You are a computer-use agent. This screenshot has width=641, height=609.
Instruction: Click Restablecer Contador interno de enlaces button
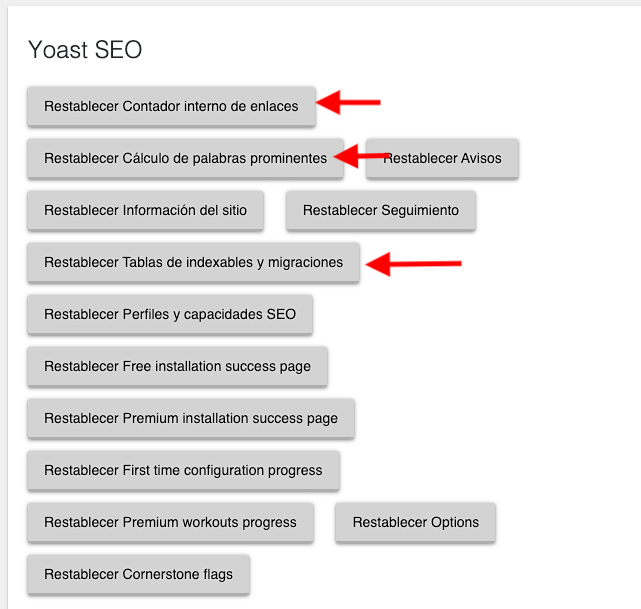point(171,106)
